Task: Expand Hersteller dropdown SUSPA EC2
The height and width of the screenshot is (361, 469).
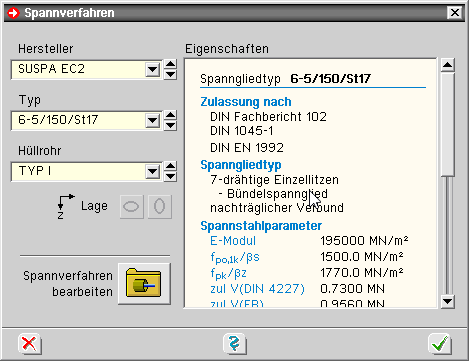Action: point(153,70)
